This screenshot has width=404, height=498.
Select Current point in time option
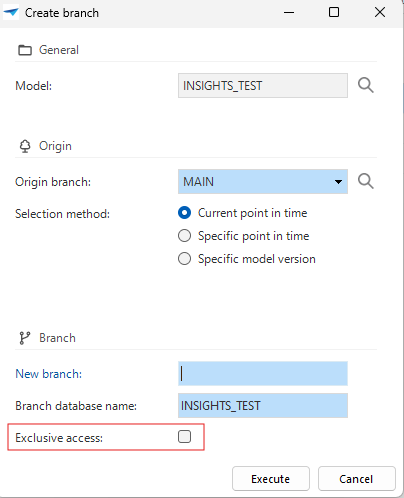[184, 213]
